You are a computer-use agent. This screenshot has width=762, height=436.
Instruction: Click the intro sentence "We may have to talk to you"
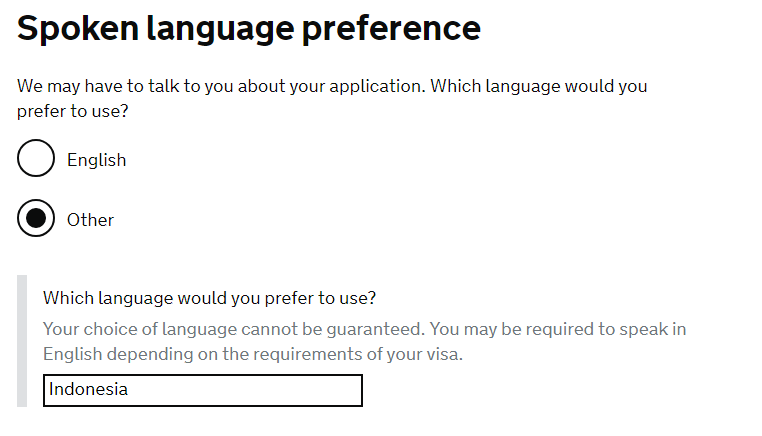click(x=120, y=86)
